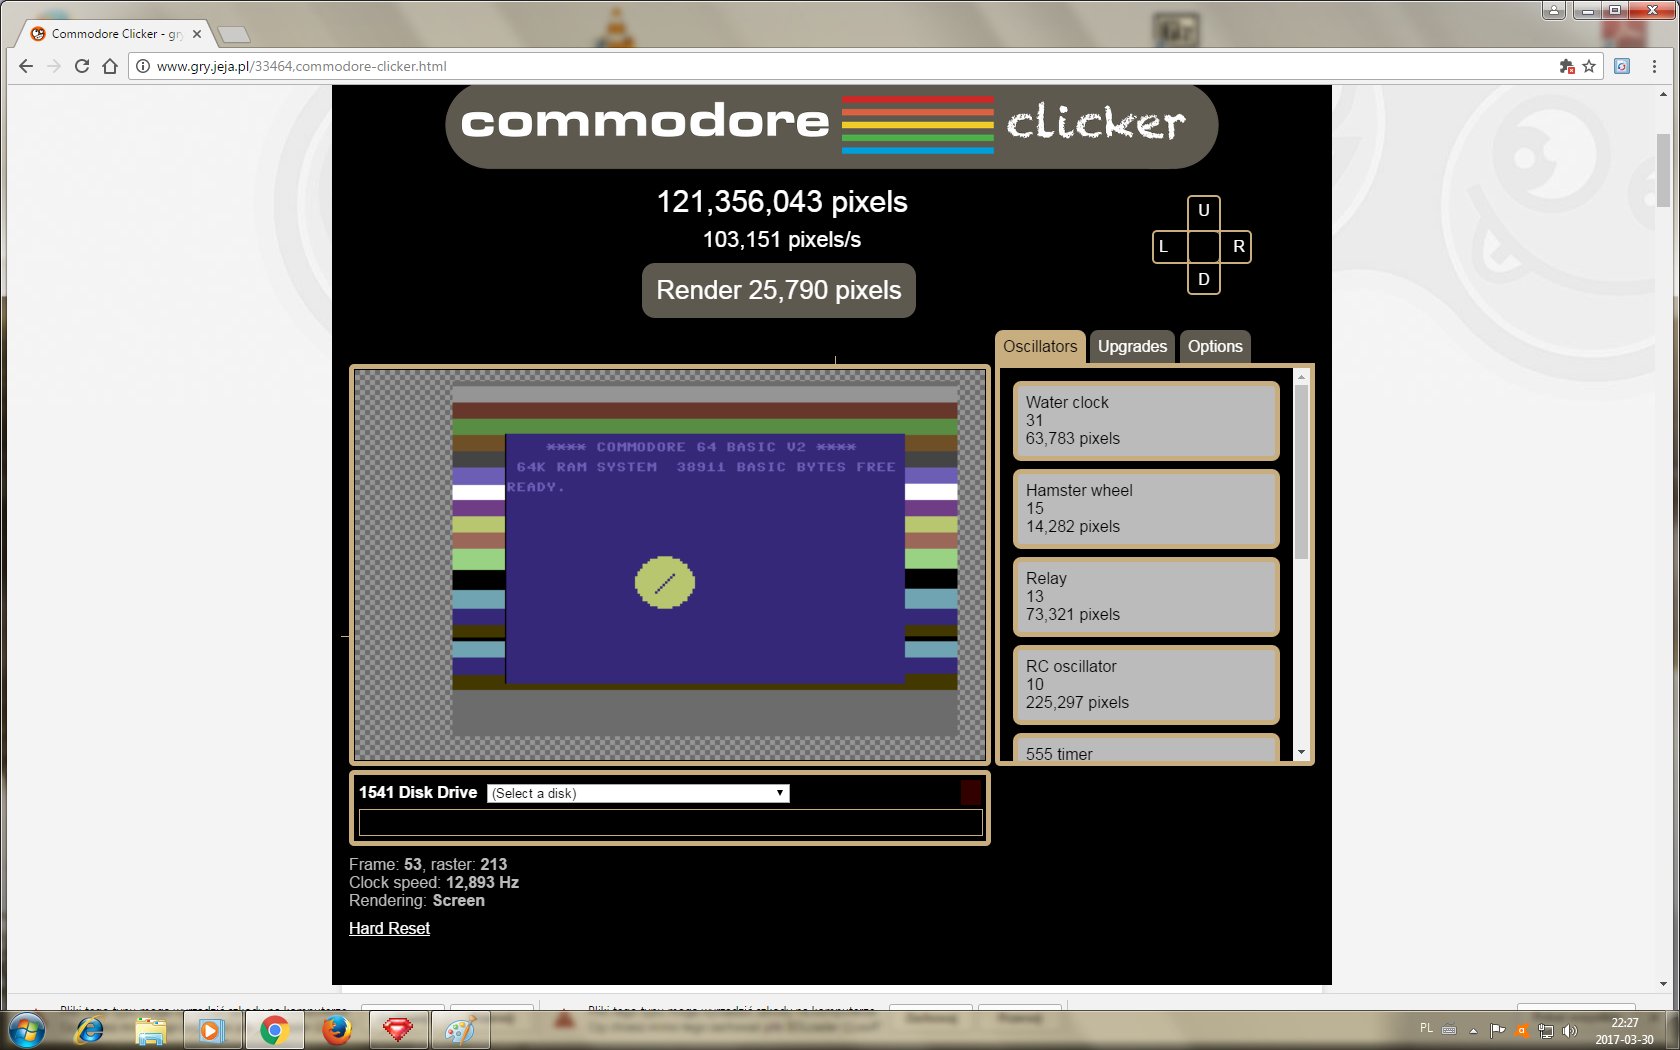Screen dimensions: 1680x1050
Task: Click the oscillator list scrollbar down arrow
Action: pos(1301,752)
